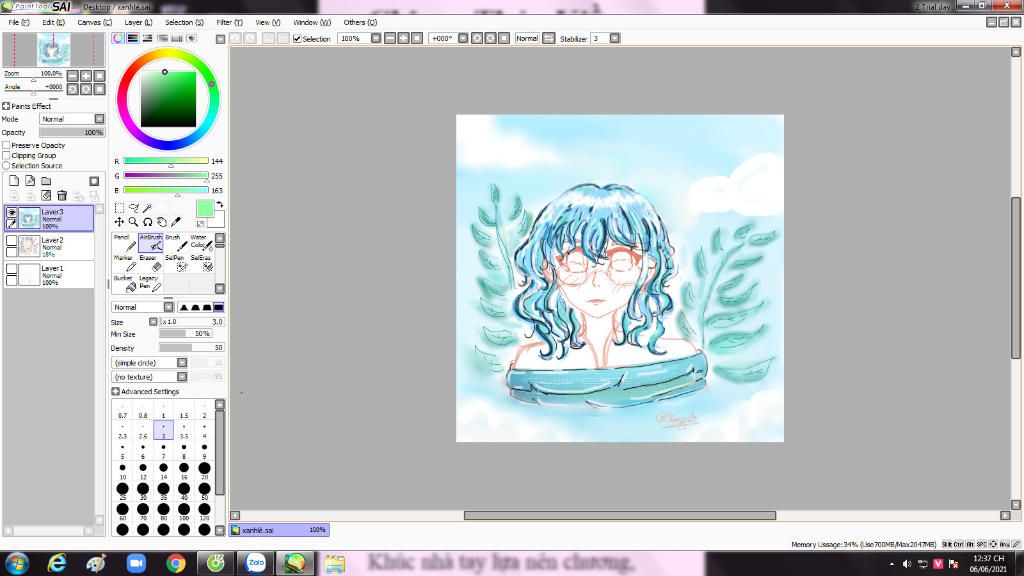Activate the move layer tool
1024x576 pixels.
pos(119,222)
